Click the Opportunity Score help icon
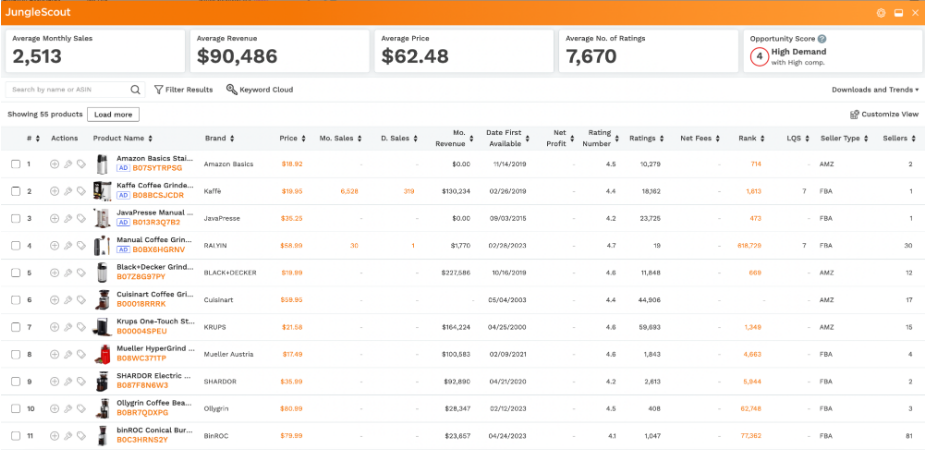926x450 pixels. (x=822, y=39)
